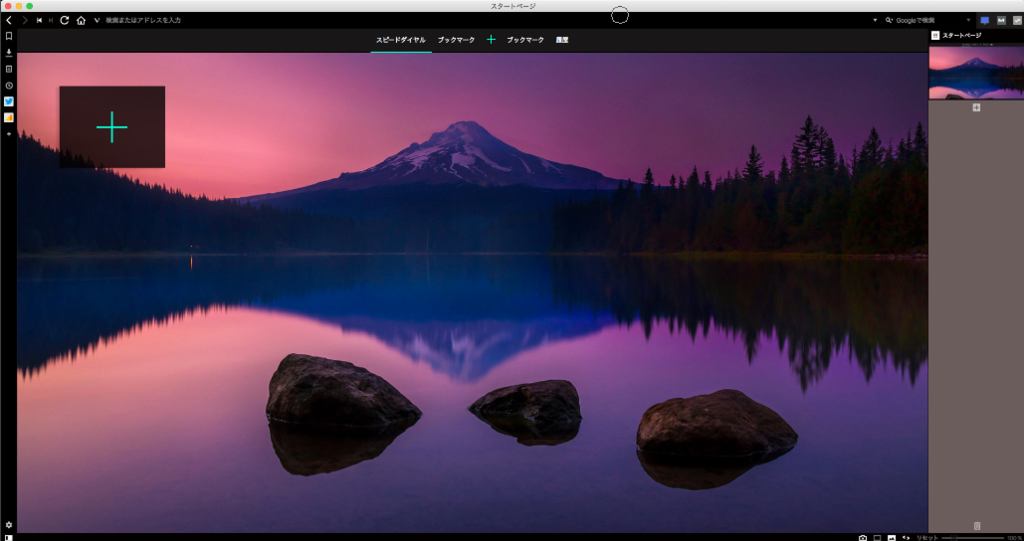Open the History panel

[x=8, y=86]
